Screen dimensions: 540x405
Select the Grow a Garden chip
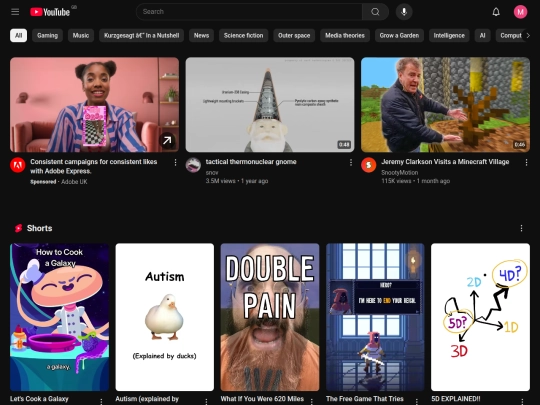(399, 35)
